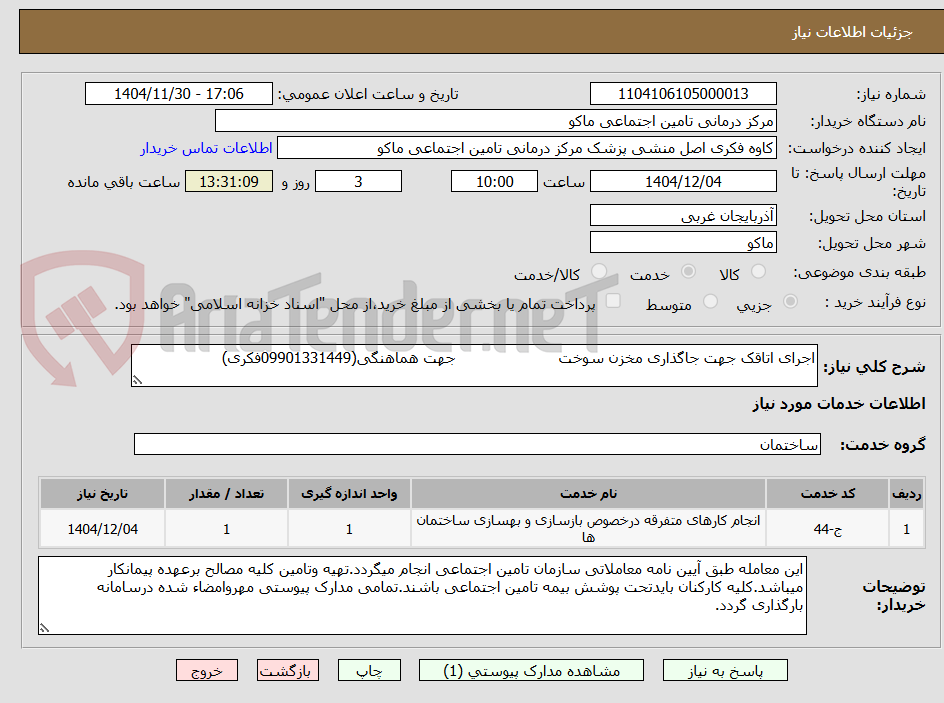
Task: Open اطلاعات تماس خریدار link
Action: click(206, 148)
